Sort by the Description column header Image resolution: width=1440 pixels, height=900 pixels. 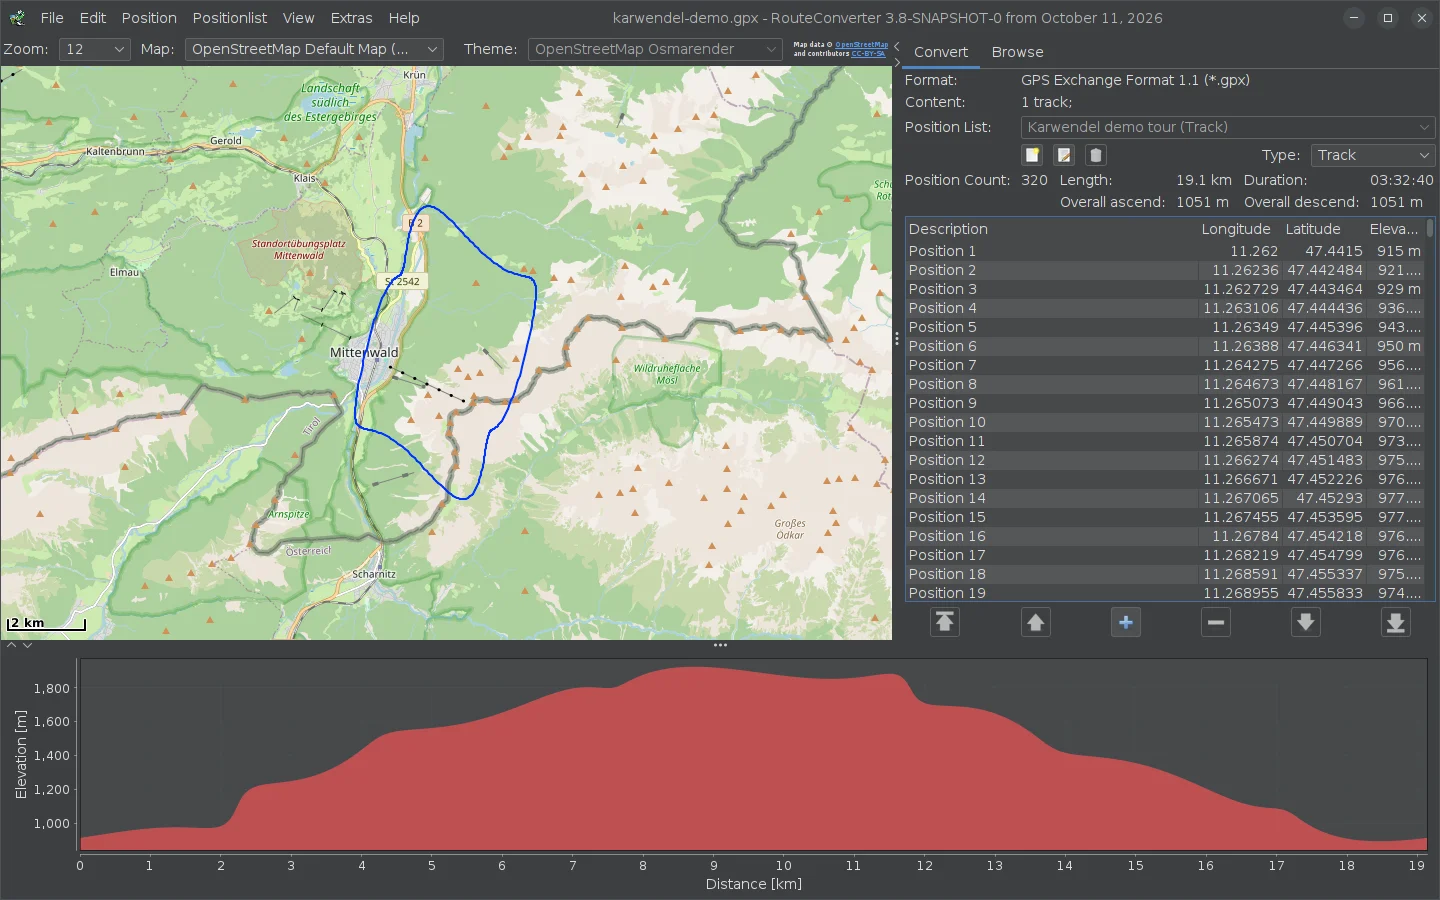tap(1051, 229)
